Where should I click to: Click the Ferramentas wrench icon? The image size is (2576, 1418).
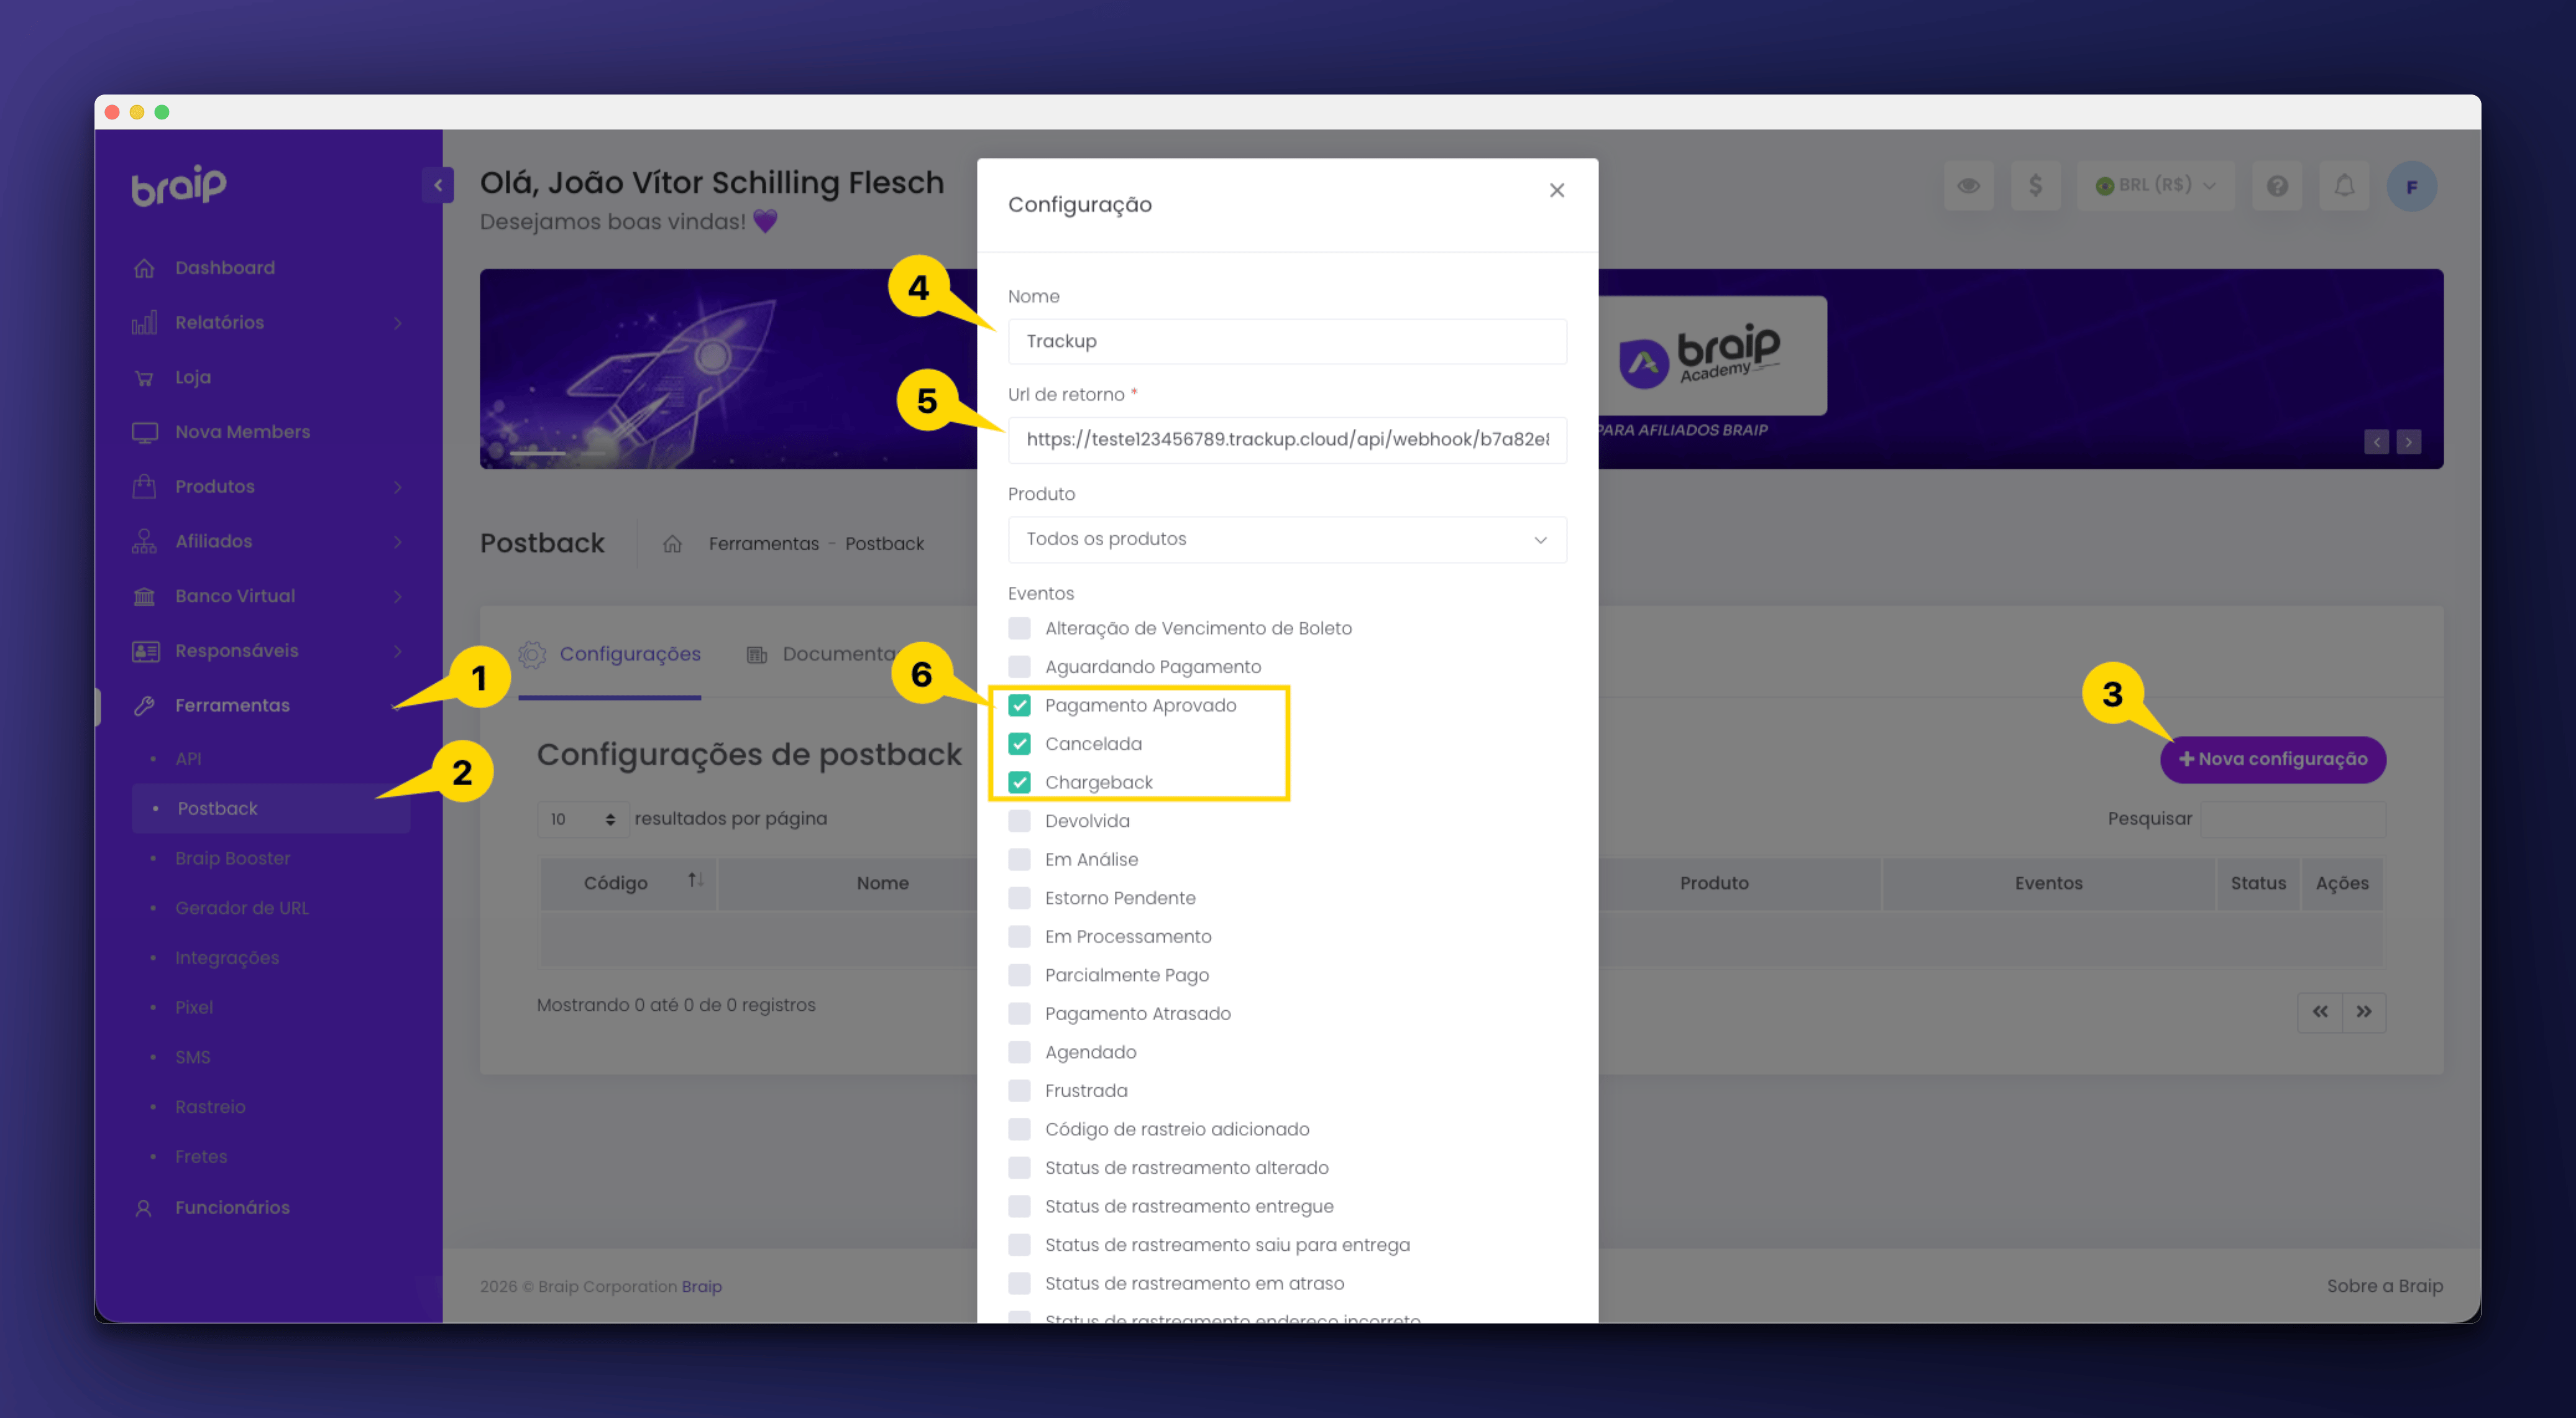[144, 705]
